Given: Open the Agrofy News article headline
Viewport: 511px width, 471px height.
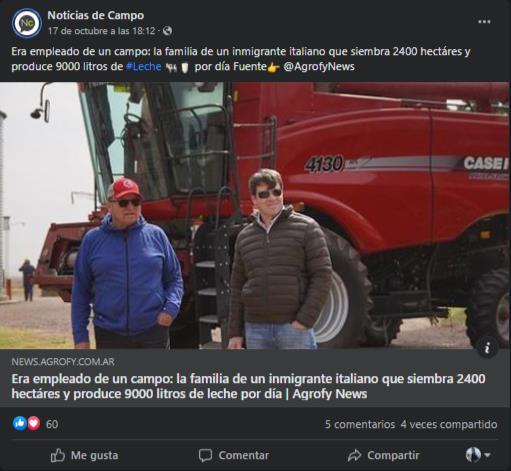Looking at the screenshot, I should pos(248,386).
